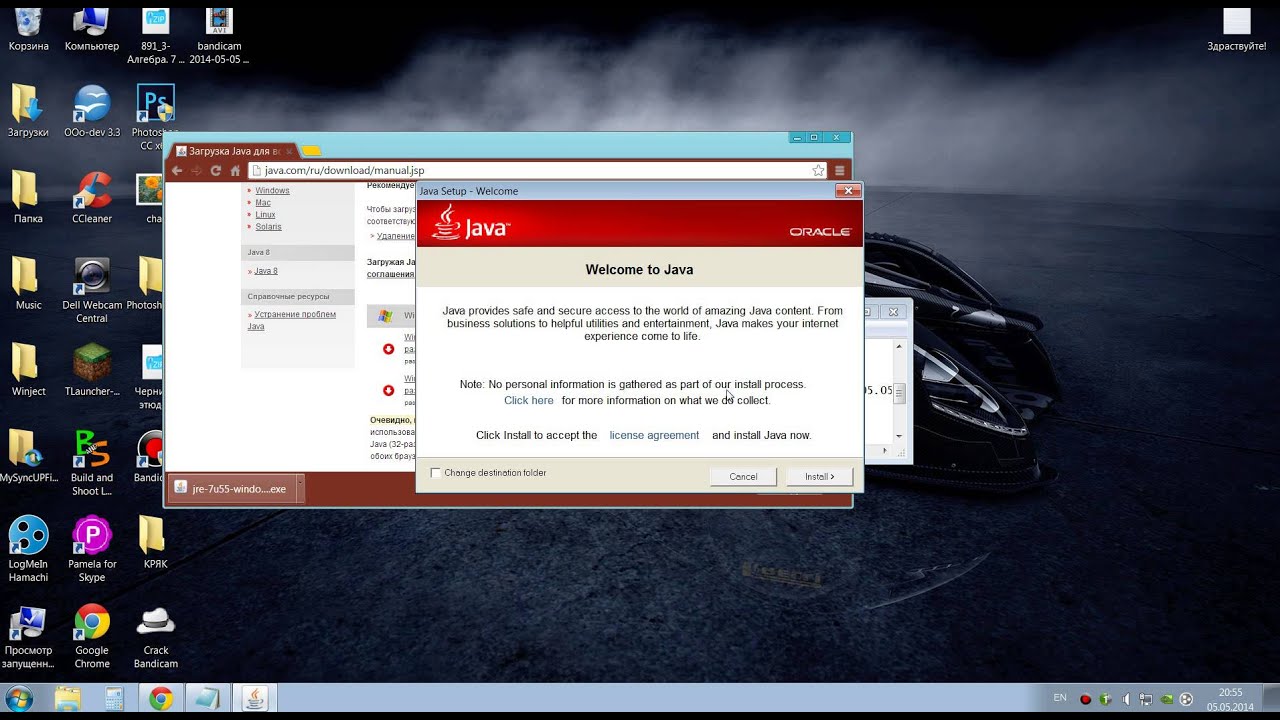Viewport: 1280px width, 720px height.
Task: Click the second red download arrow icon
Action: click(x=388, y=390)
